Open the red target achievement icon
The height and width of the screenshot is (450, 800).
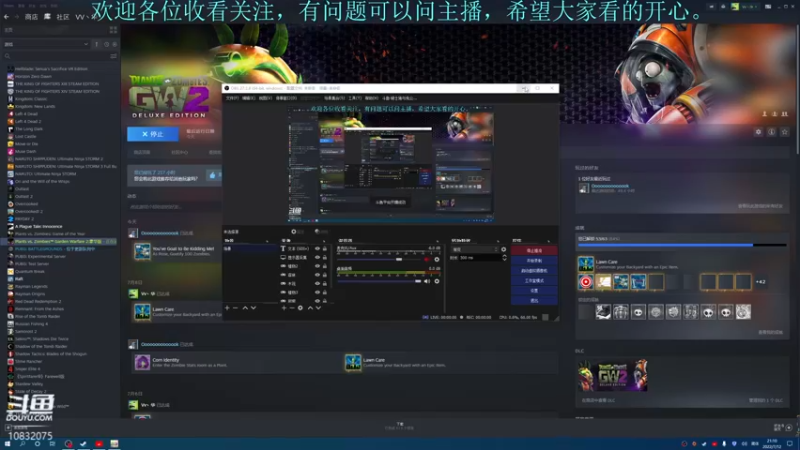coord(586,282)
